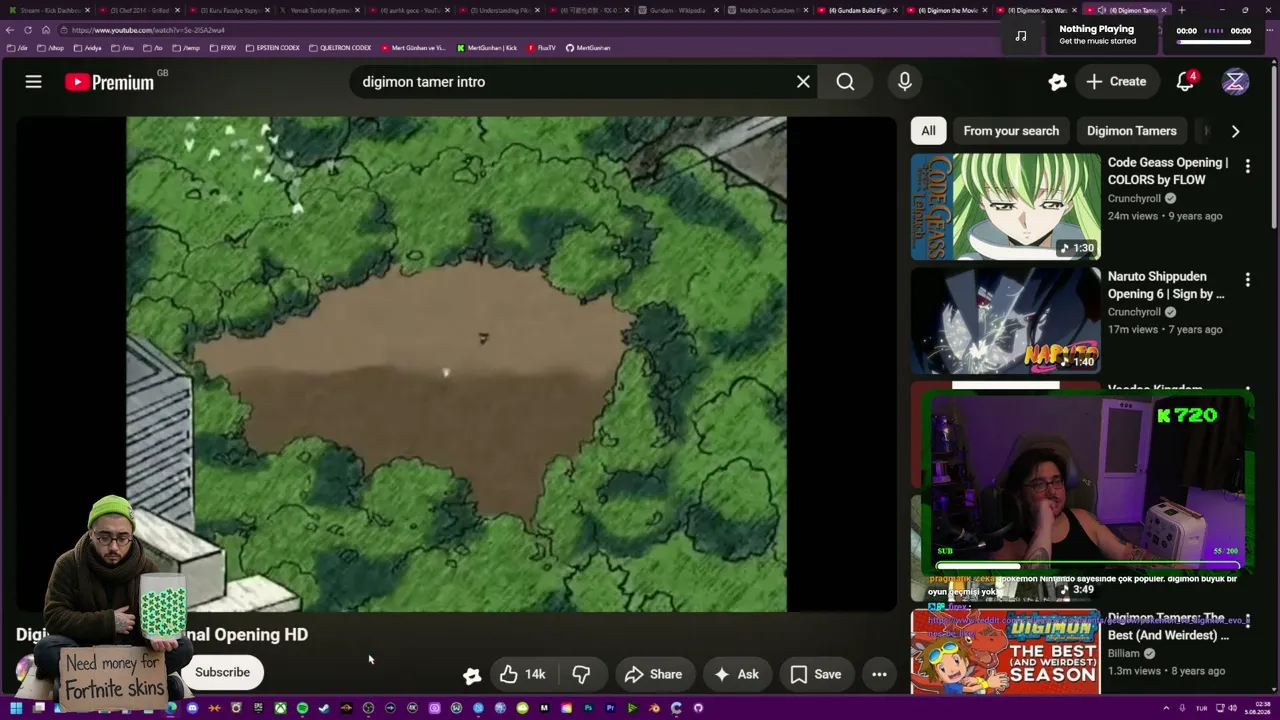Open the 'Naruto Shippuden Opening 6' title
The image size is (1280, 720).
[x=1166, y=285]
